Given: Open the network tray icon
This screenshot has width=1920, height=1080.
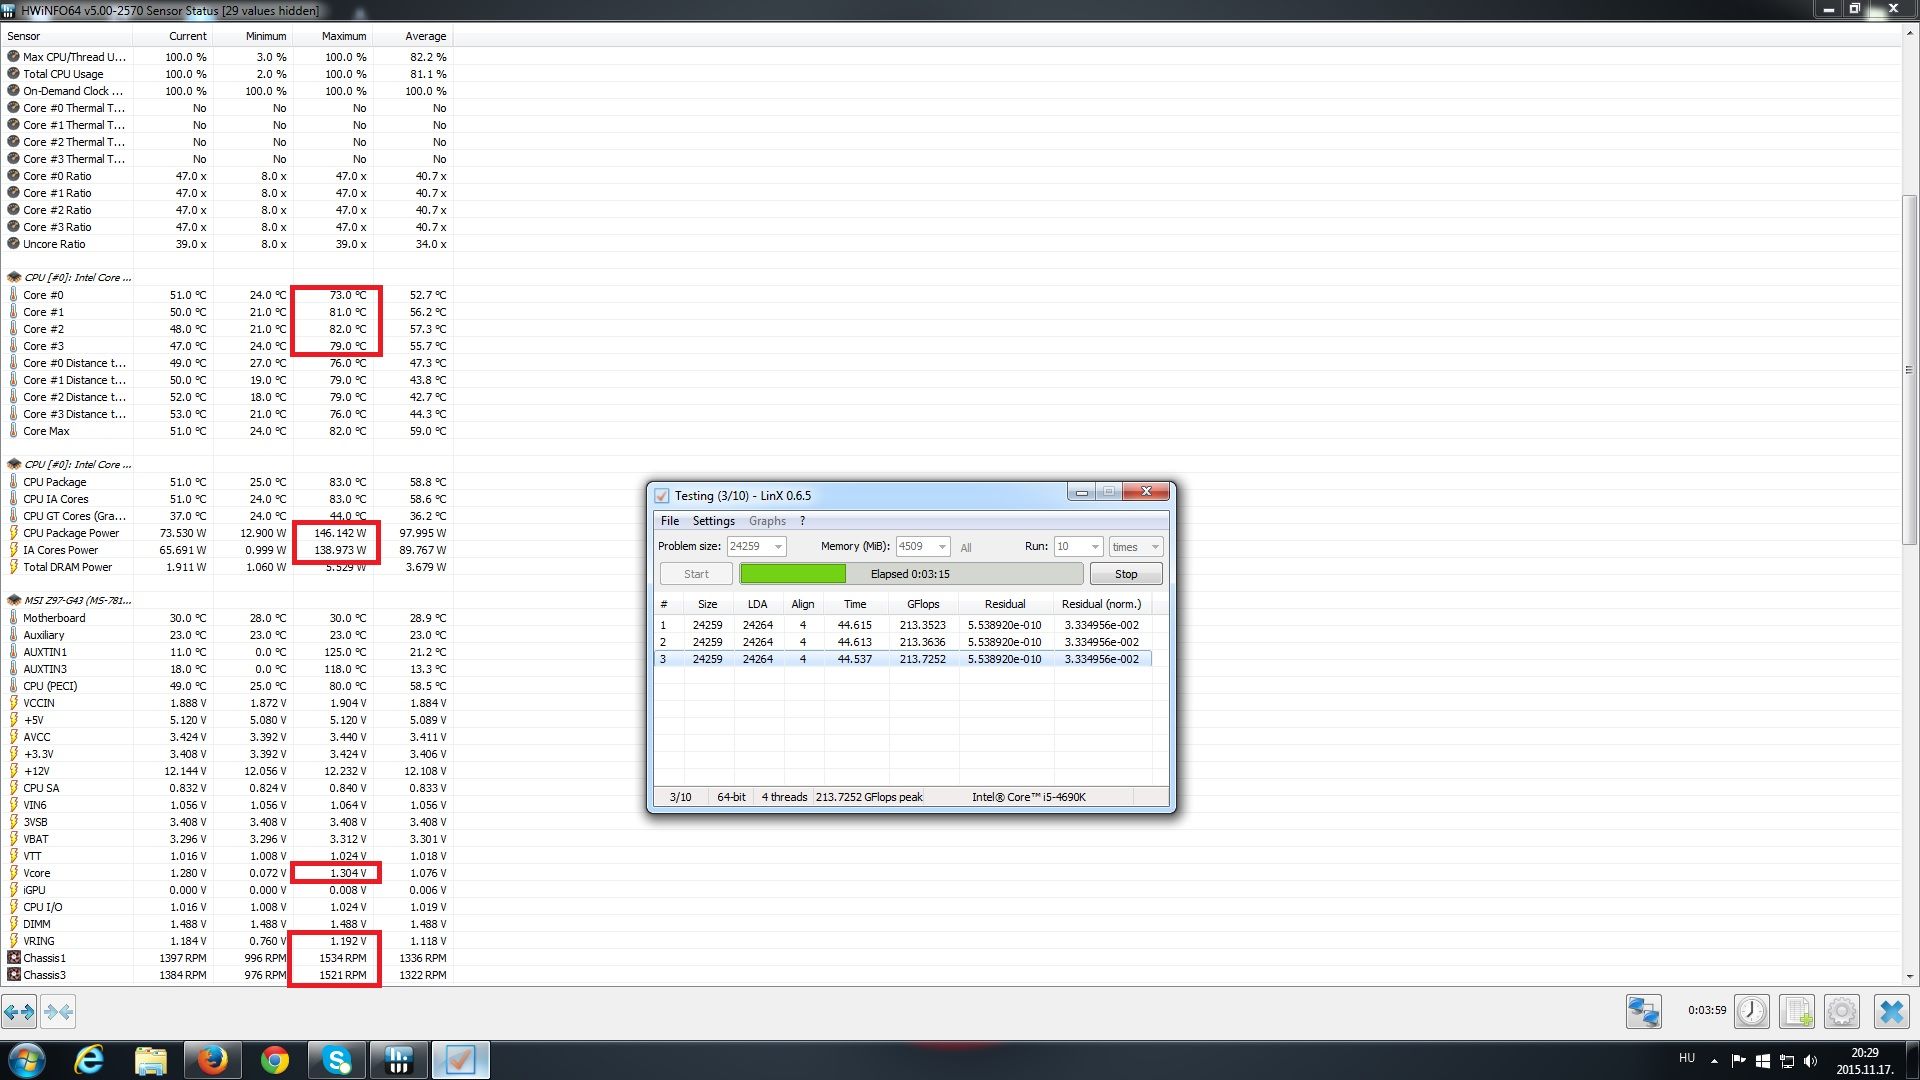Looking at the screenshot, I should pyautogui.click(x=1786, y=1061).
